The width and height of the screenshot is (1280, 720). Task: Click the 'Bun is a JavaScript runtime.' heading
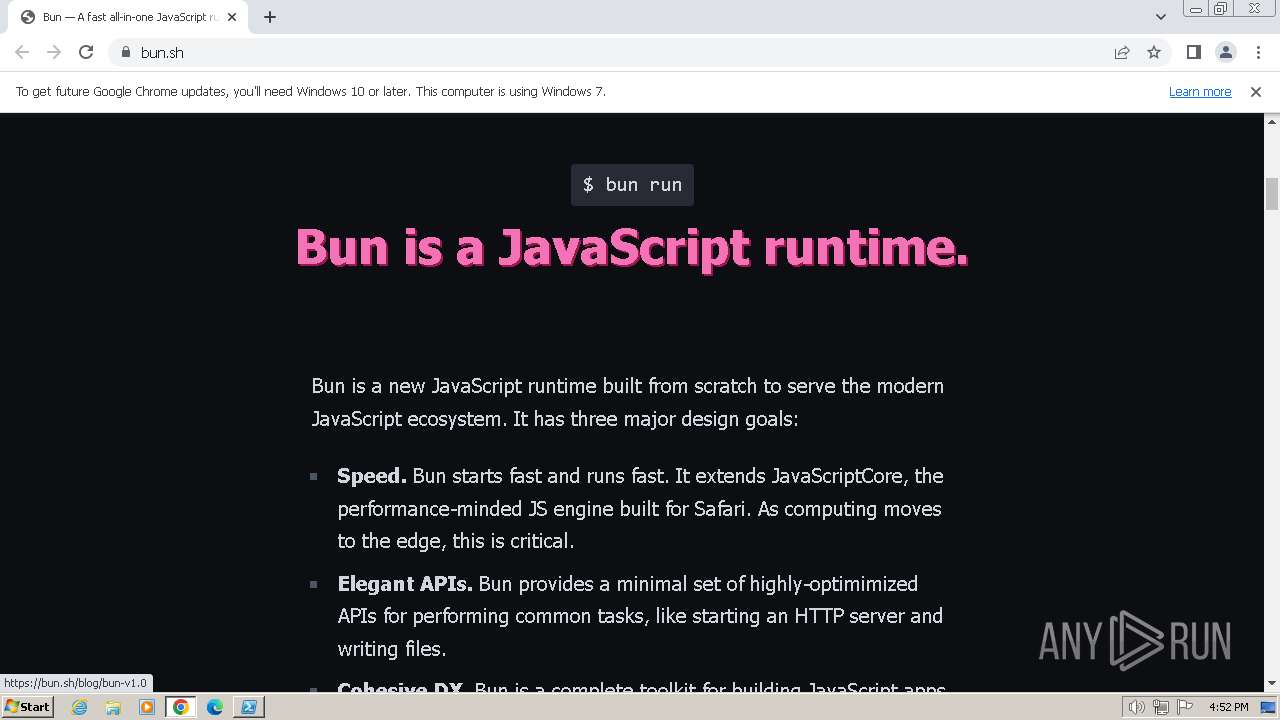coord(632,247)
